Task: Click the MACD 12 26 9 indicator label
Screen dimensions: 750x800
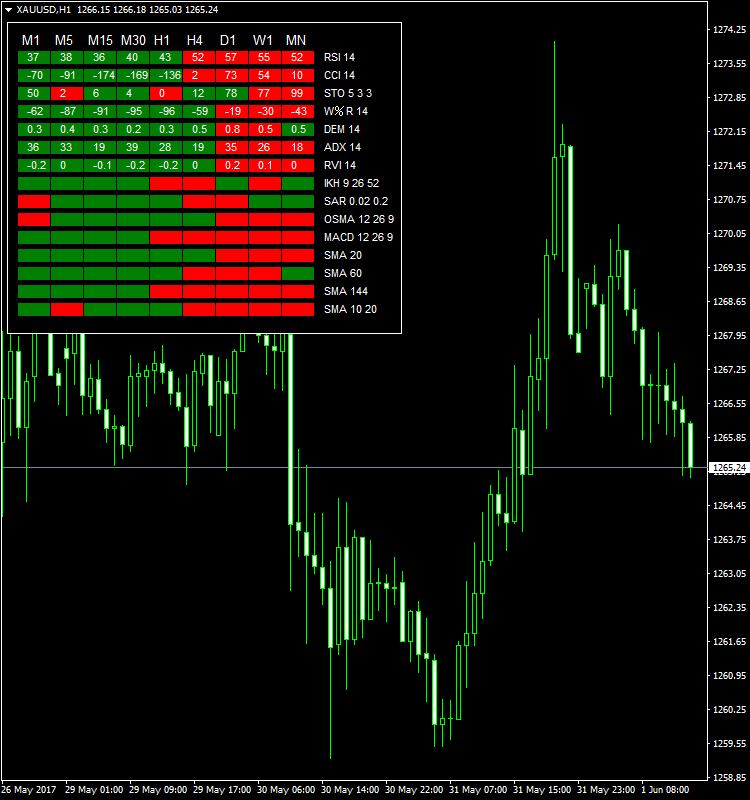Action: (x=358, y=237)
